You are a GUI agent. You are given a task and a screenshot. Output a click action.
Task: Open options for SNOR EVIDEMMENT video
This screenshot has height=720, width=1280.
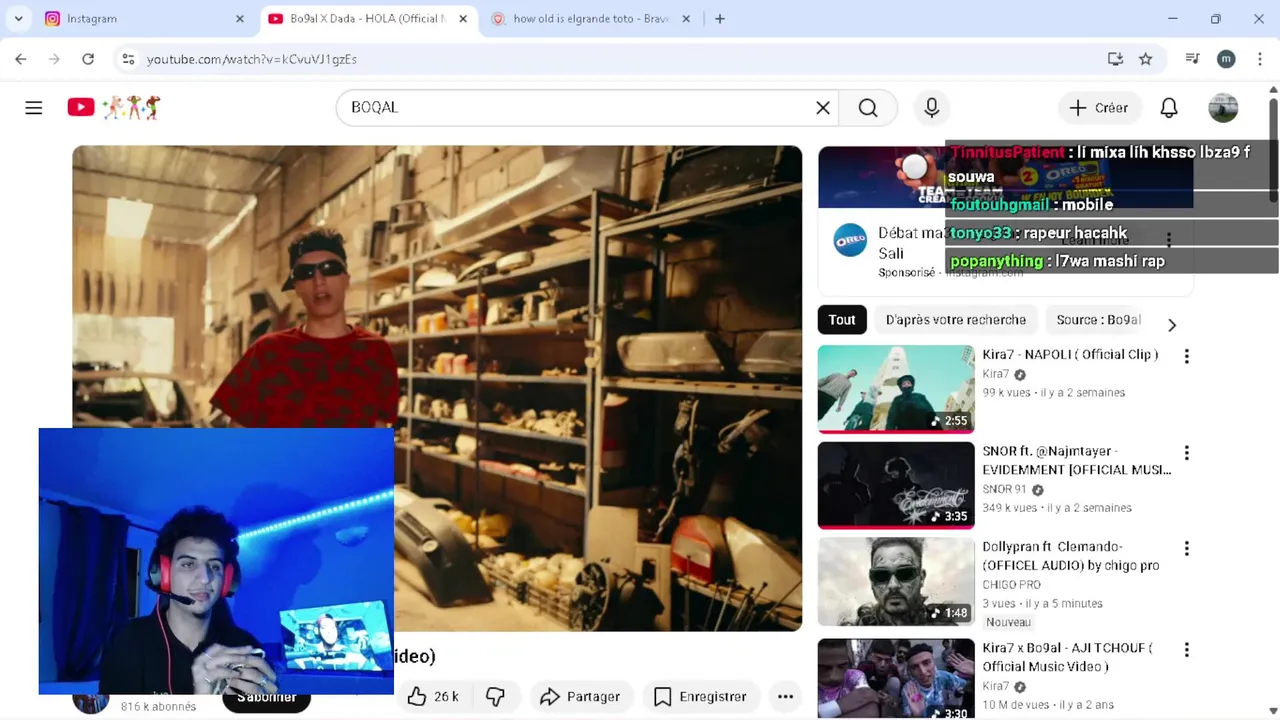tap(1186, 453)
